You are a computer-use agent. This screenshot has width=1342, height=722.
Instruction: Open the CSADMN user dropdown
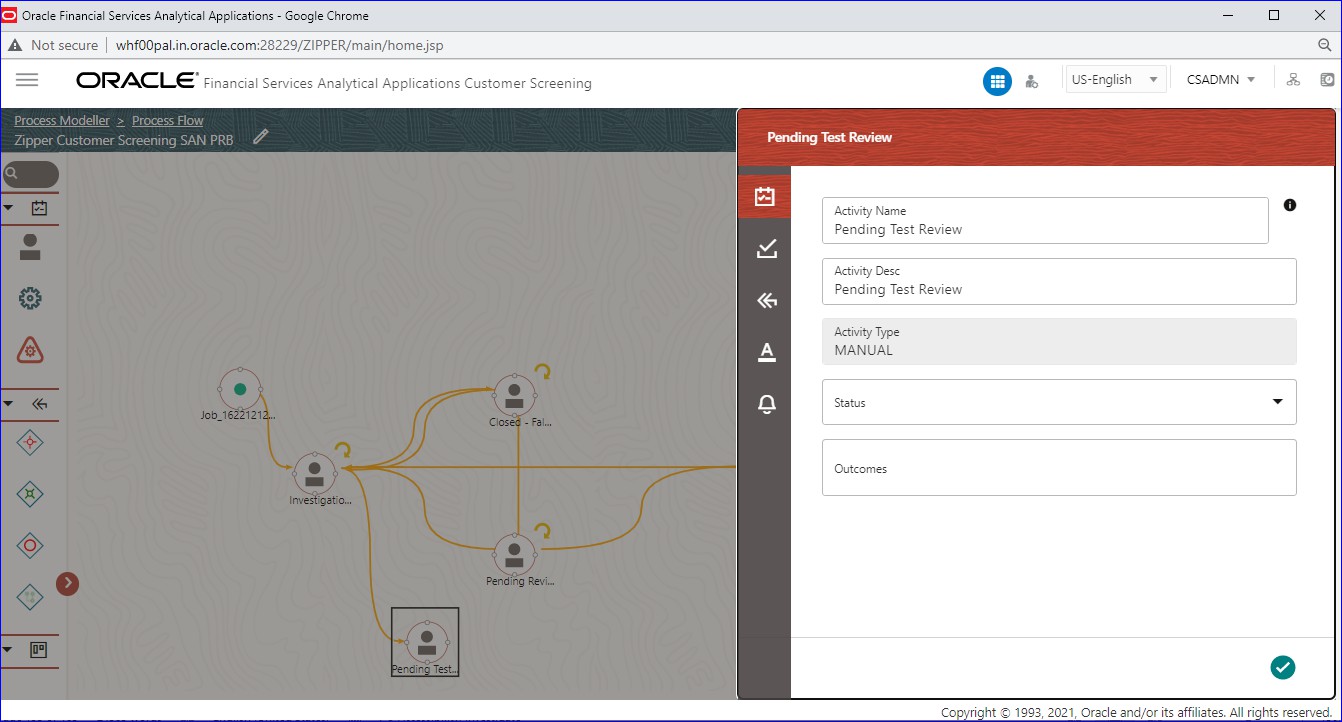point(1221,80)
